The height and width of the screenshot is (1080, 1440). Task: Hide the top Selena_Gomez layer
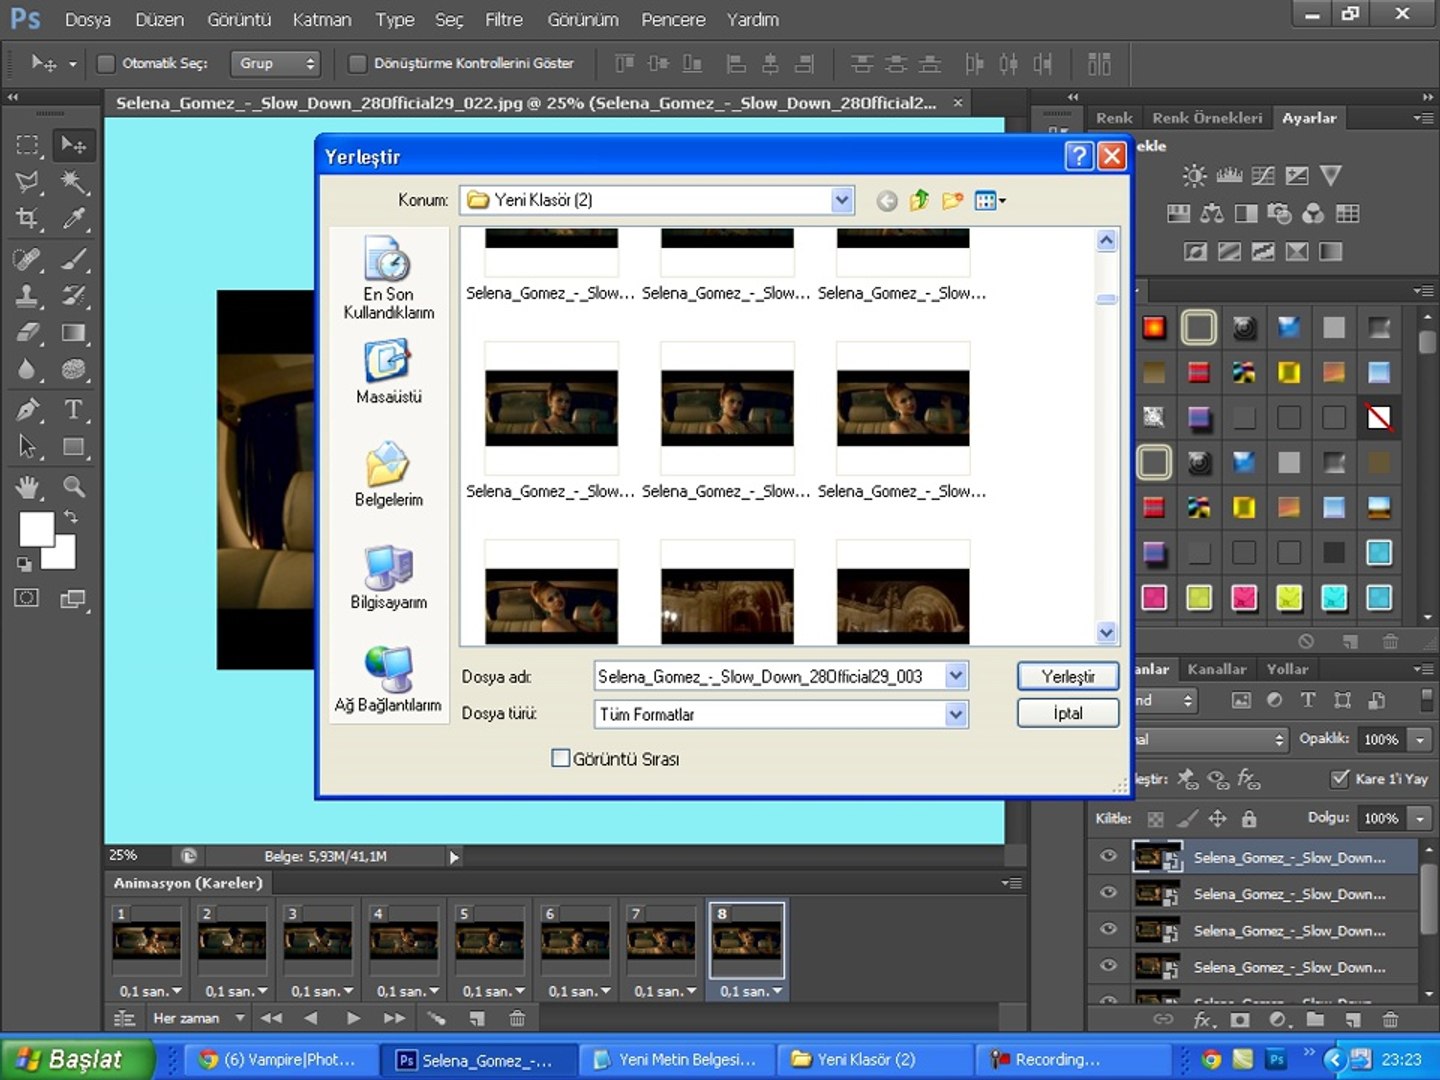click(x=1108, y=856)
